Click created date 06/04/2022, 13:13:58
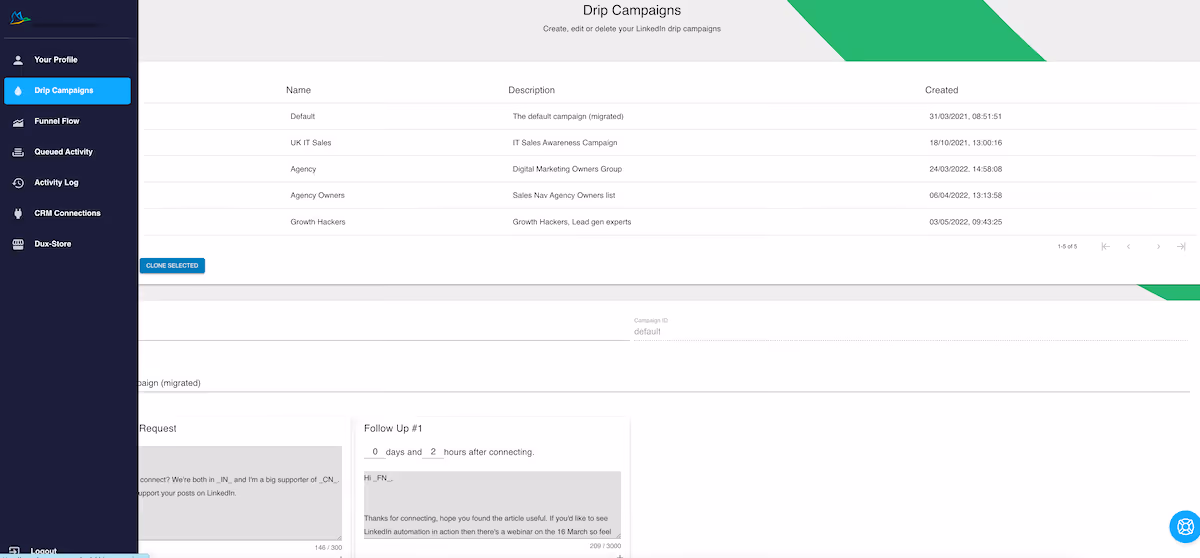1200x558 pixels. pos(965,196)
